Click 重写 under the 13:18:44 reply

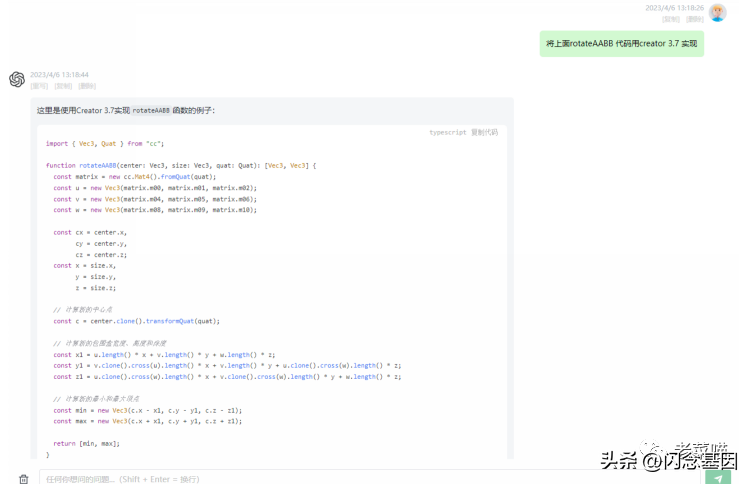pos(39,86)
